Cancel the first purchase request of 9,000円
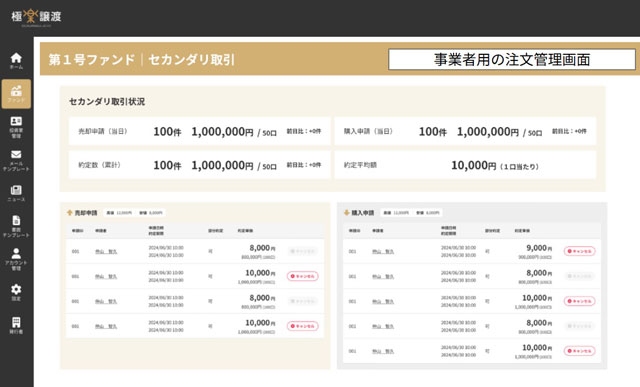This screenshot has height=387, width=640. (x=580, y=251)
